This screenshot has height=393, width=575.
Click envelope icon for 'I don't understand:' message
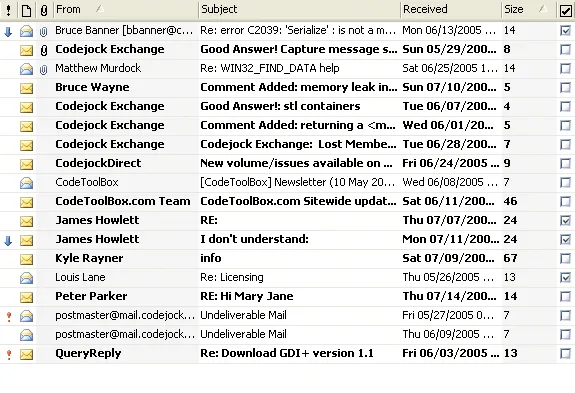(26, 240)
